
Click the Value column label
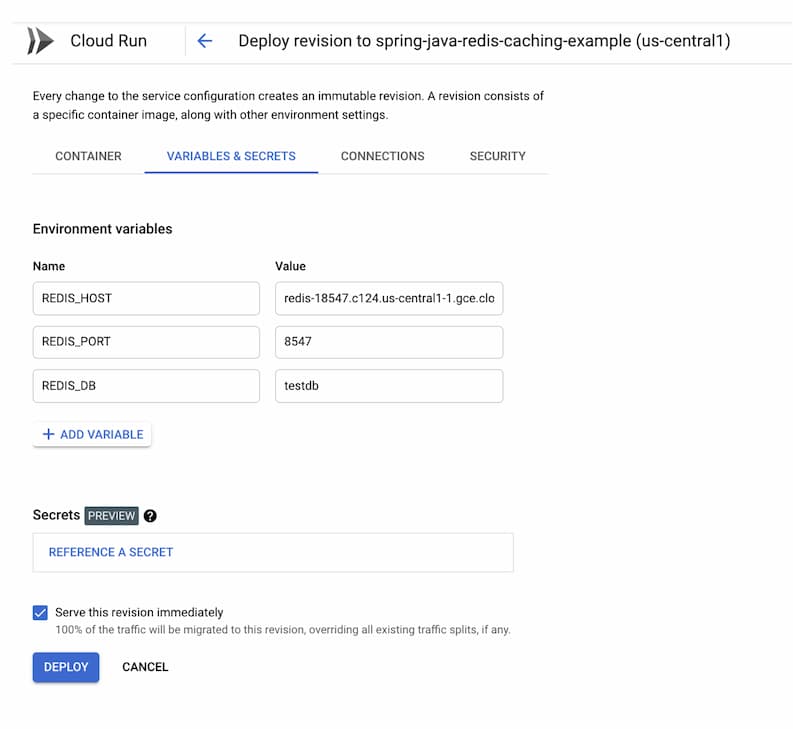tap(290, 266)
